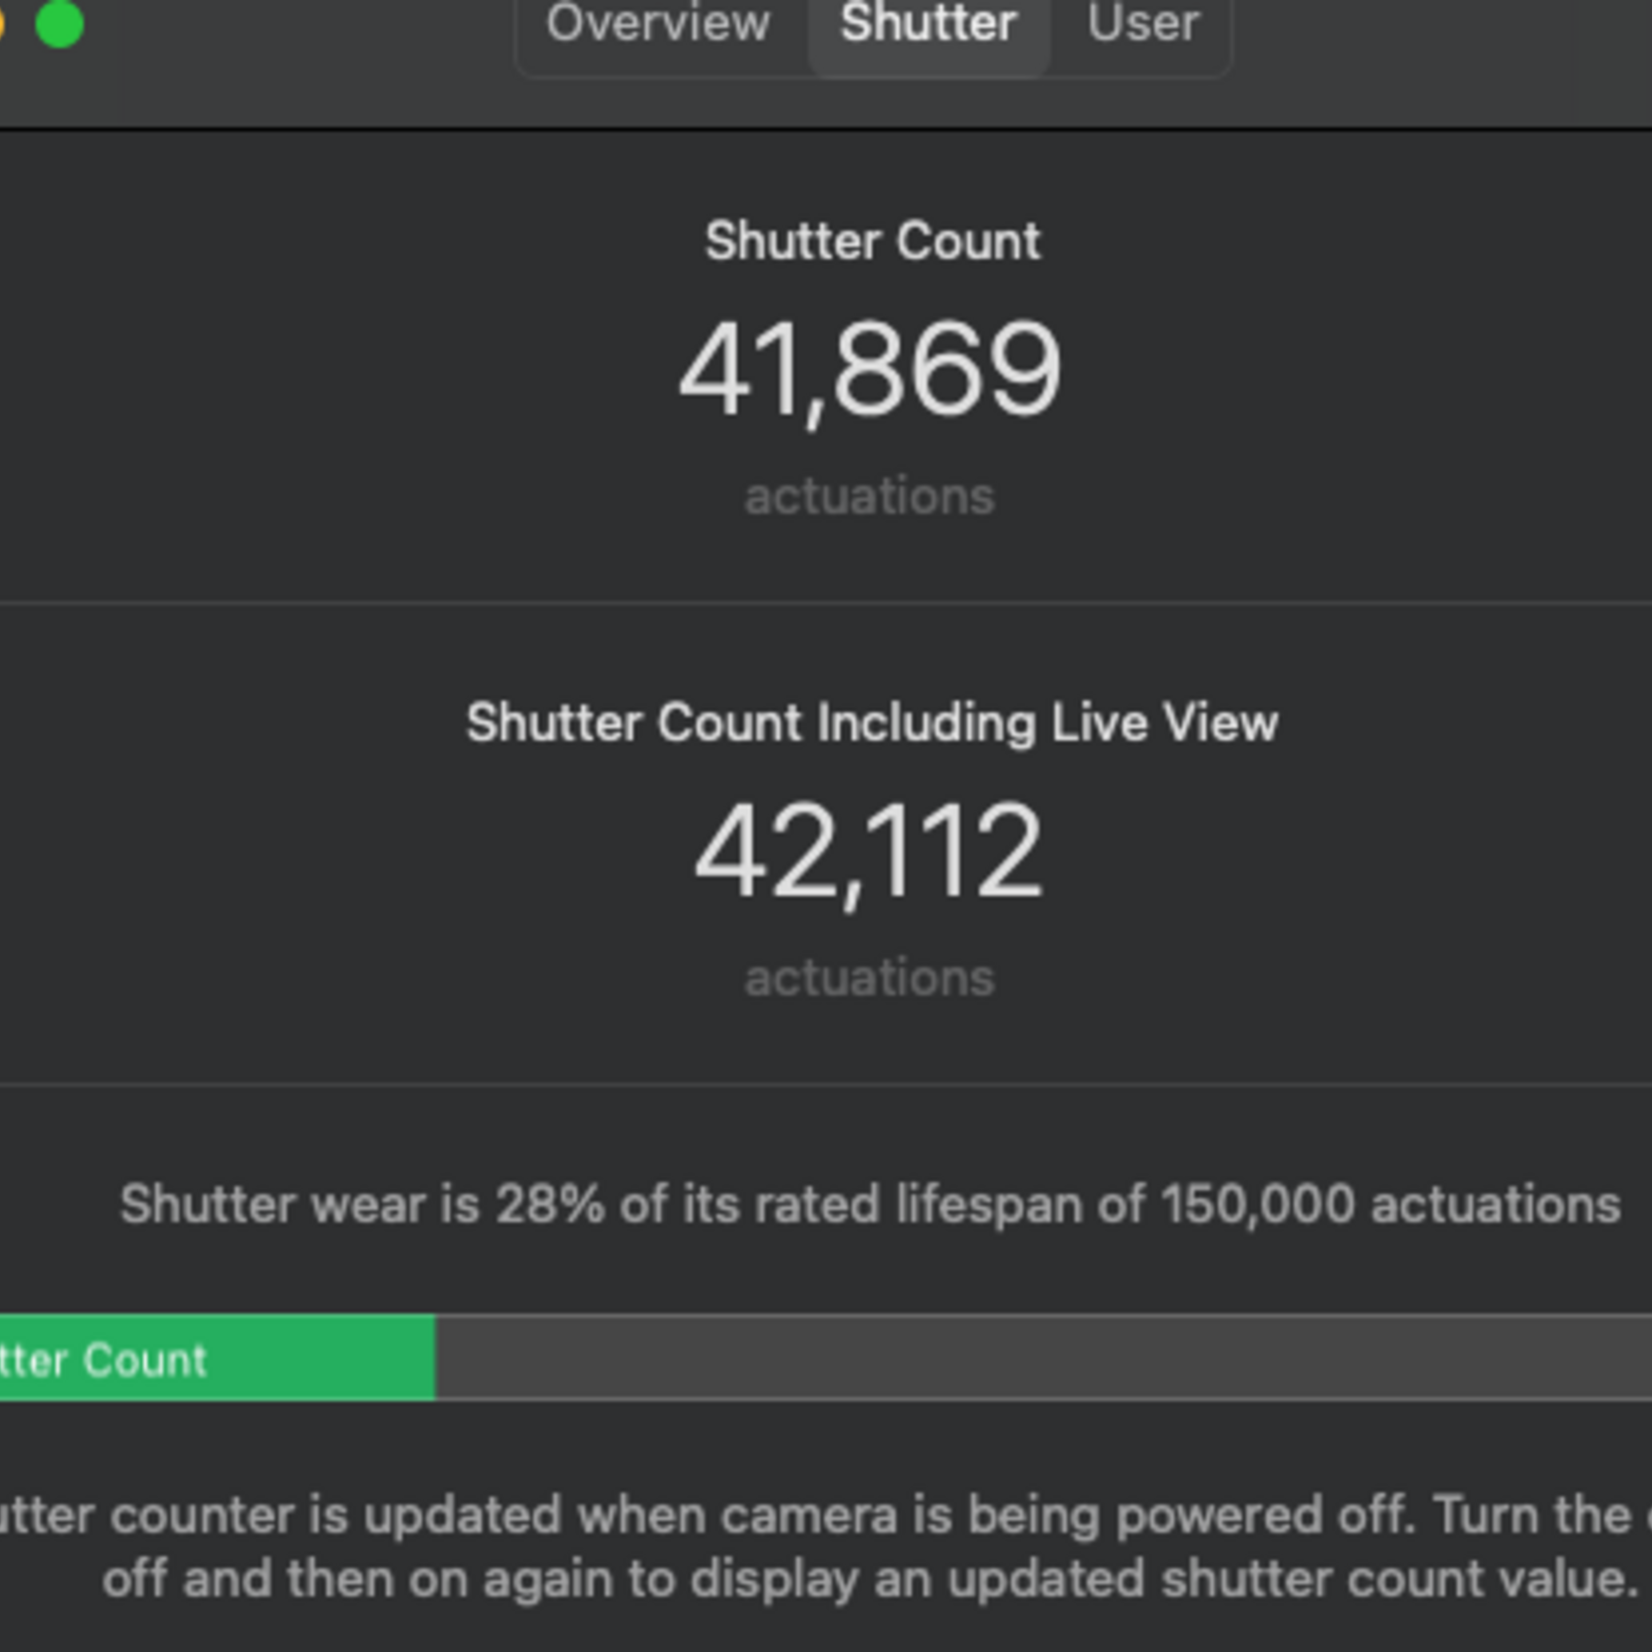Click the actuations label under 41,869
The height and width of the screenshot is (1652, 1652).
coord(870,496)
